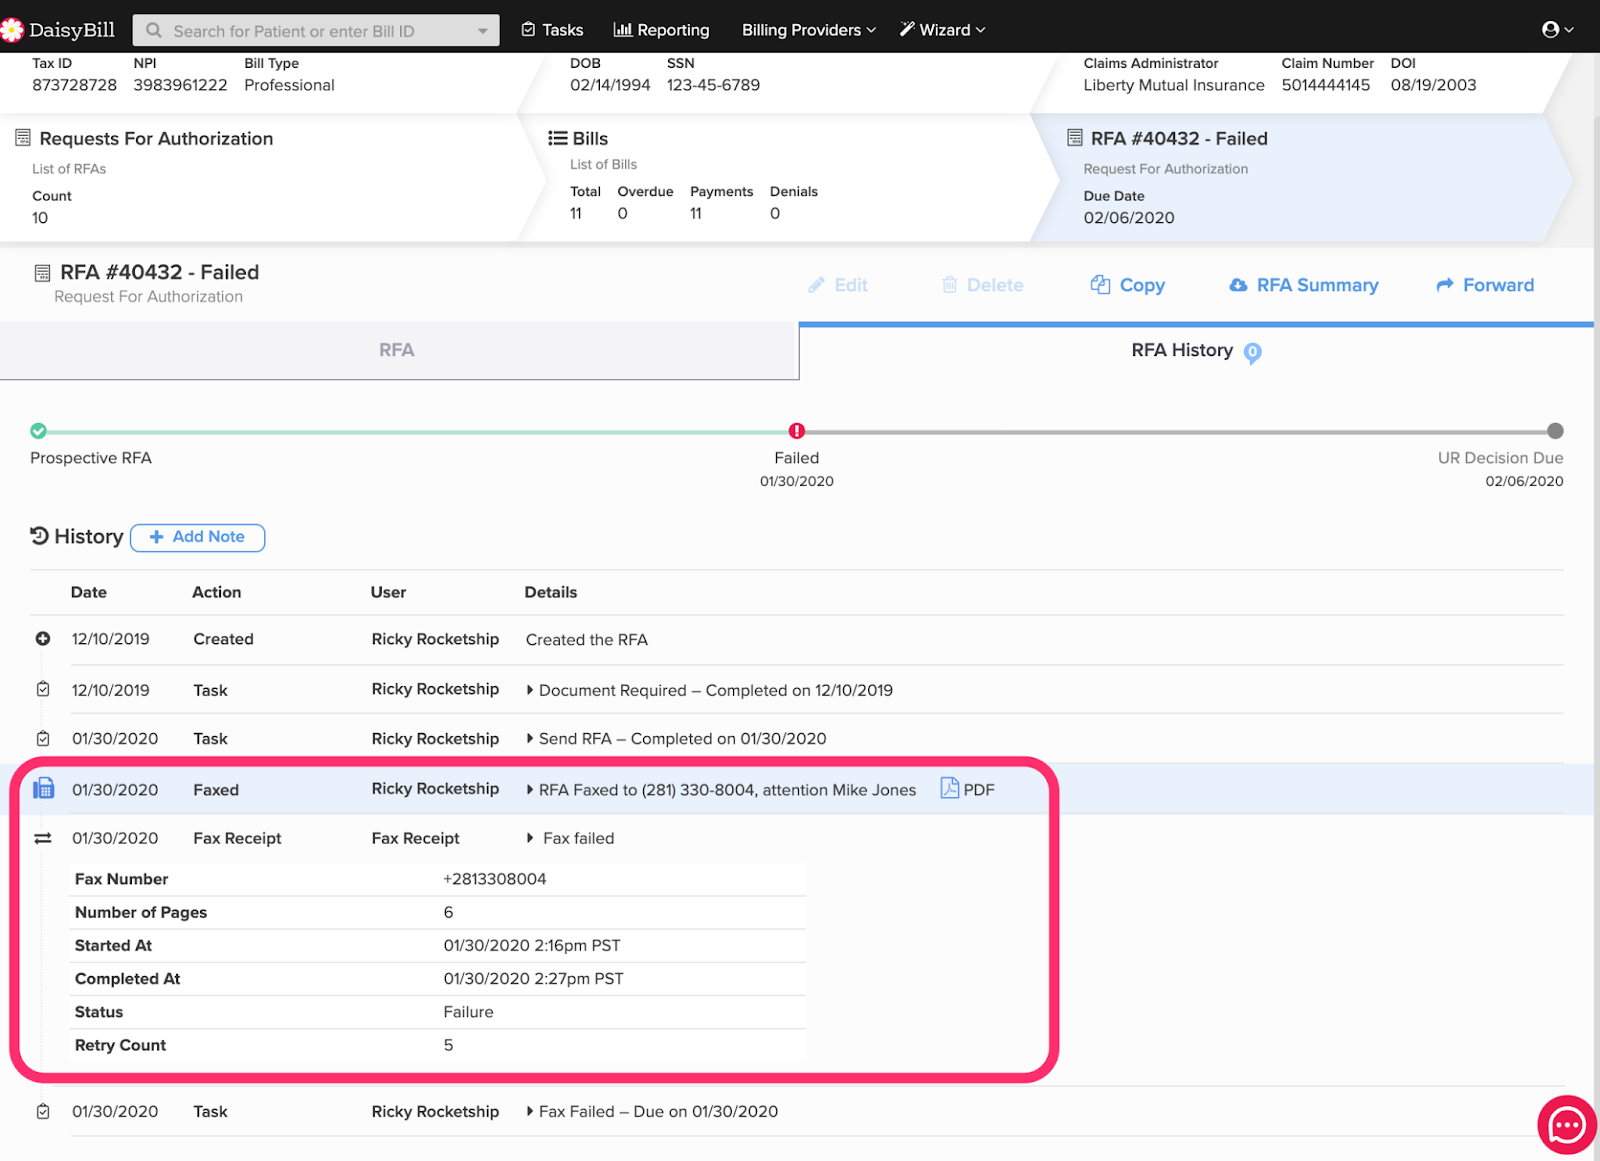Open the search field dropdown arrow
Screen dimensions: 1600x1161
tap(483, 31)
